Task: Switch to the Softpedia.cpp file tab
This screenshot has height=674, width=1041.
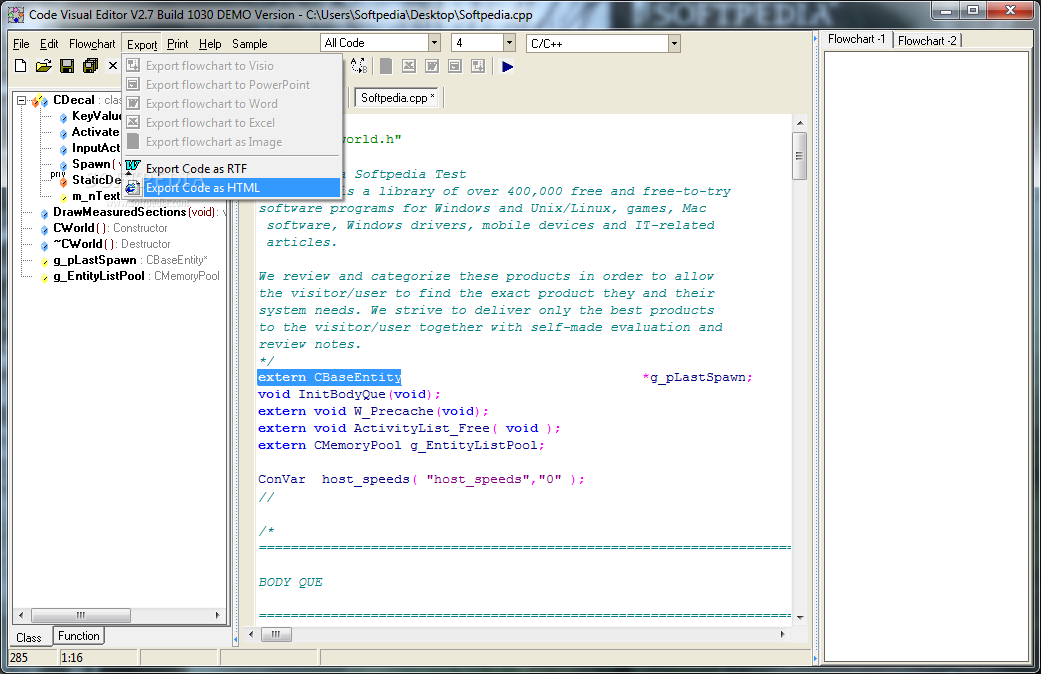Action: tap(397, 98)
